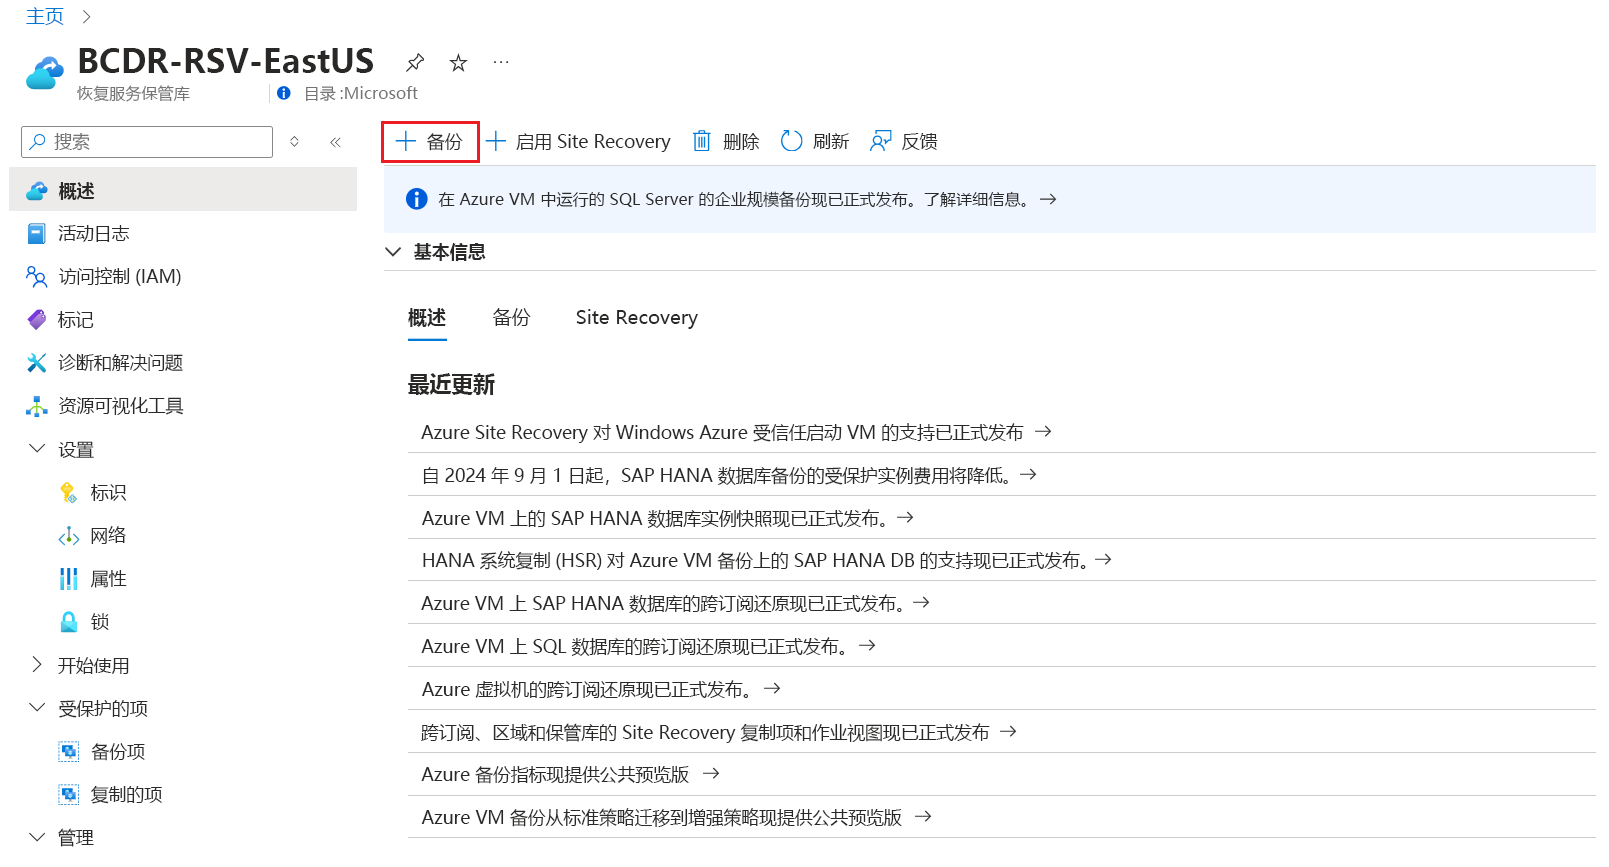This screenshot has height=867, width=1609.
Task: Open 备份项 backup items icon
Action: click(x=68, y=751)
